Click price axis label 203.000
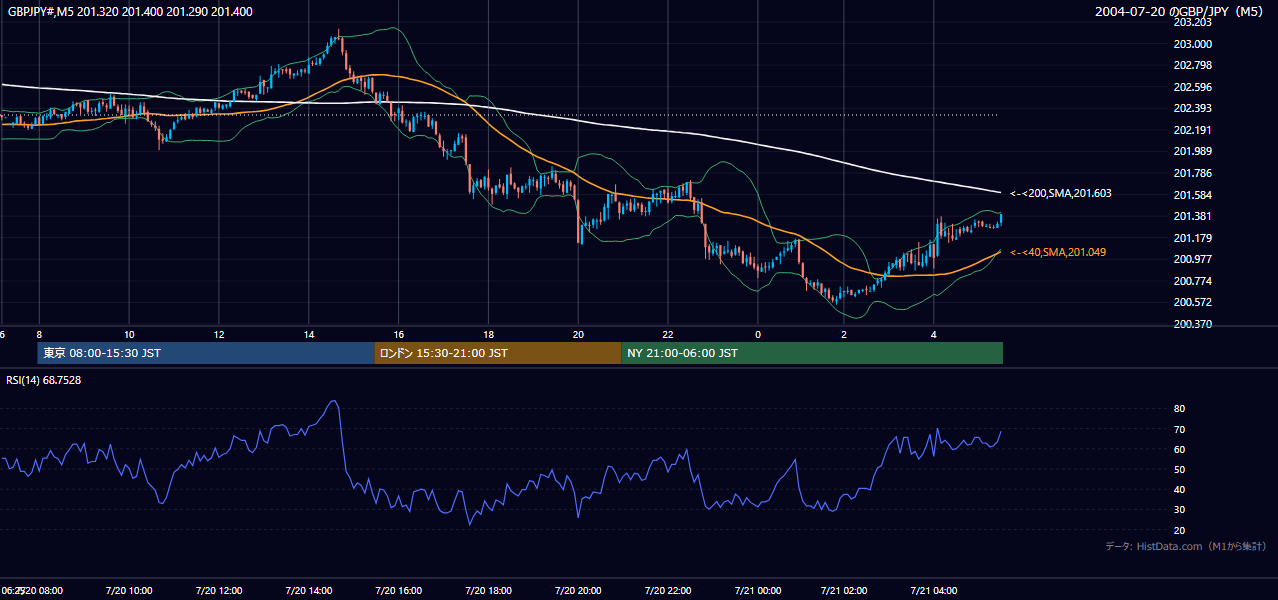Viewport: 1278px width, 600px height. [x=1193, y=44]
